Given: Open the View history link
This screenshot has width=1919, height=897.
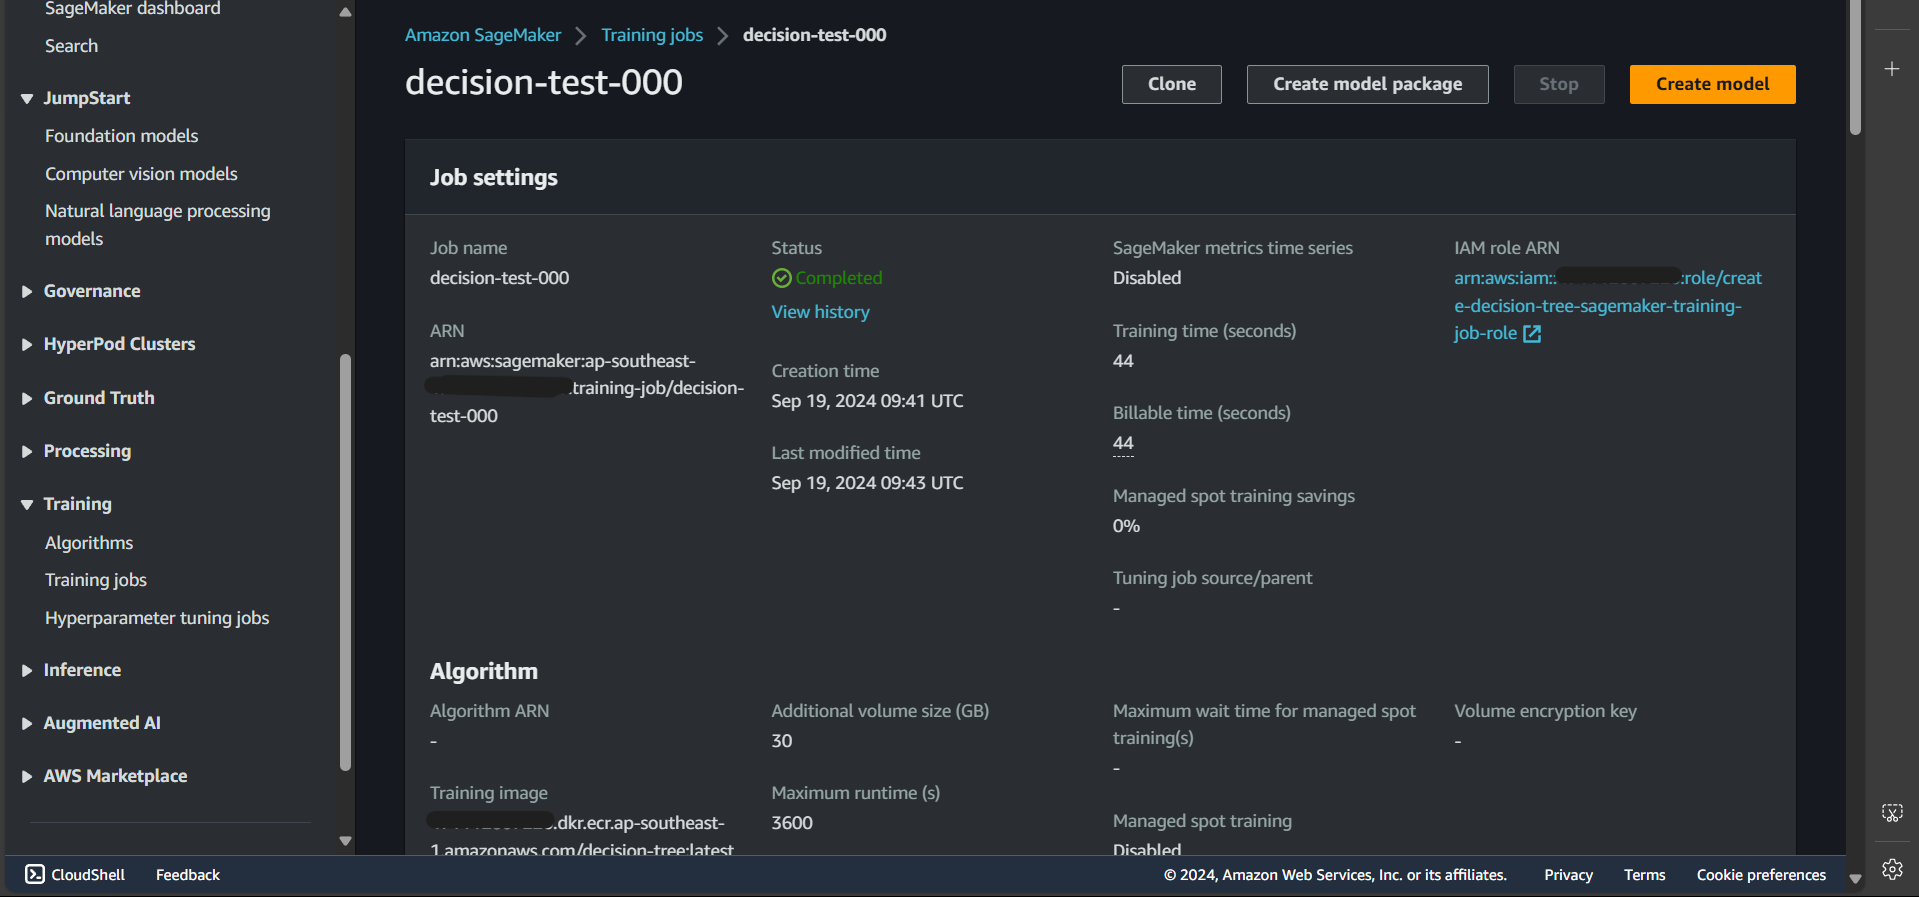Looking at the screenshot, I should pyautogui.click(x=820, y=312).
